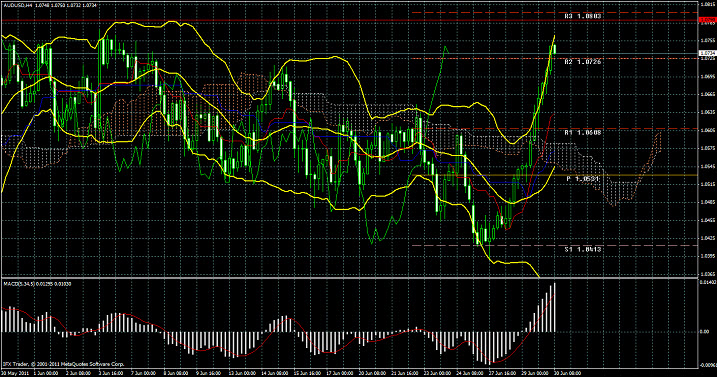Click the R3 1.0803 resistance label

pyautogui.click(x=582, y=16)
